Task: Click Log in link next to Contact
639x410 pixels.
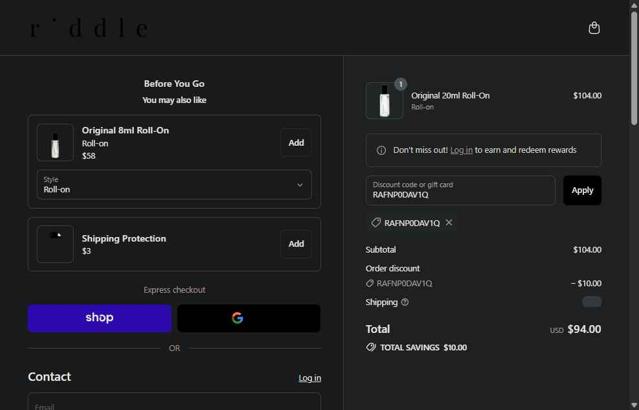Action: pyautogui.click(x=310, y=378)
